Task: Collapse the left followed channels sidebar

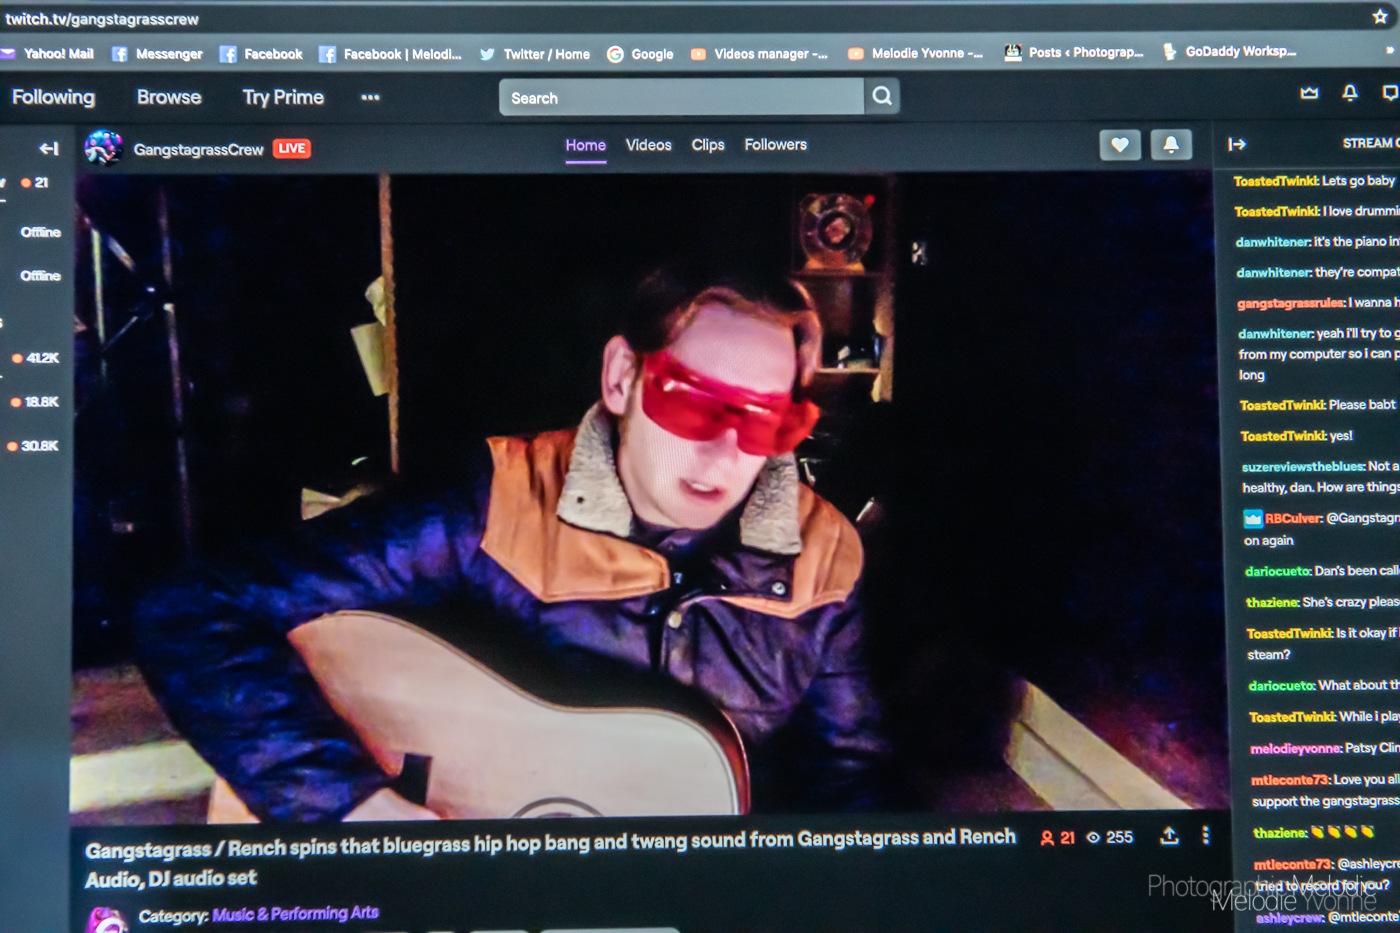Action: [x=48, y=149]
